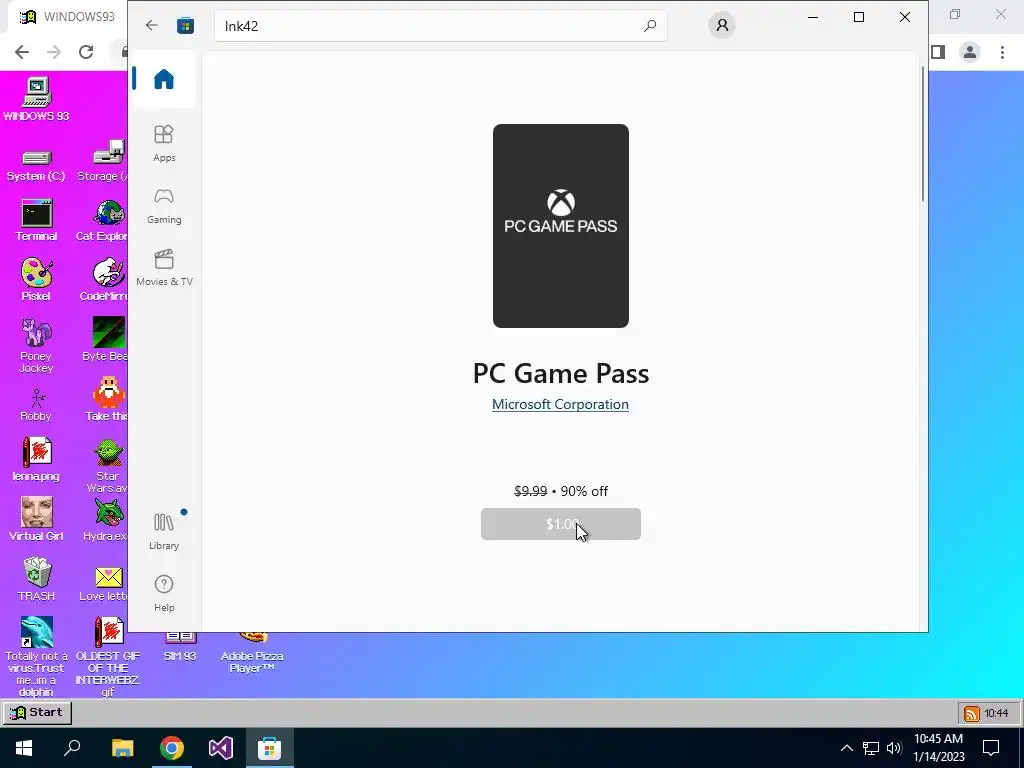The width and height of the screenshot is (1024, 768).
Task: Click the PC Game Pass product image
Action: [560, 225]
